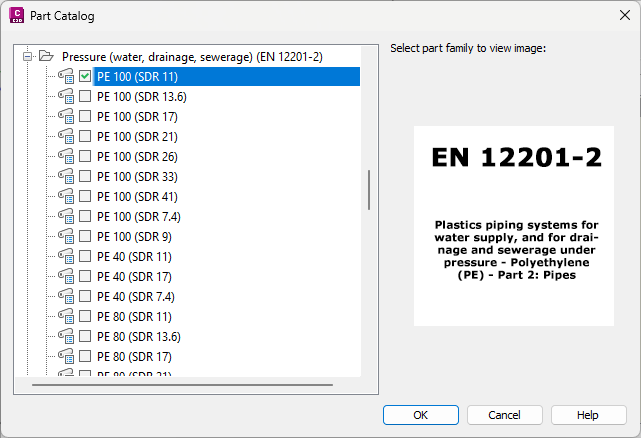Tick the PE 40 (SDR 17) checkbox
Viewport: 641px width, 438px height.
(85, 277)
